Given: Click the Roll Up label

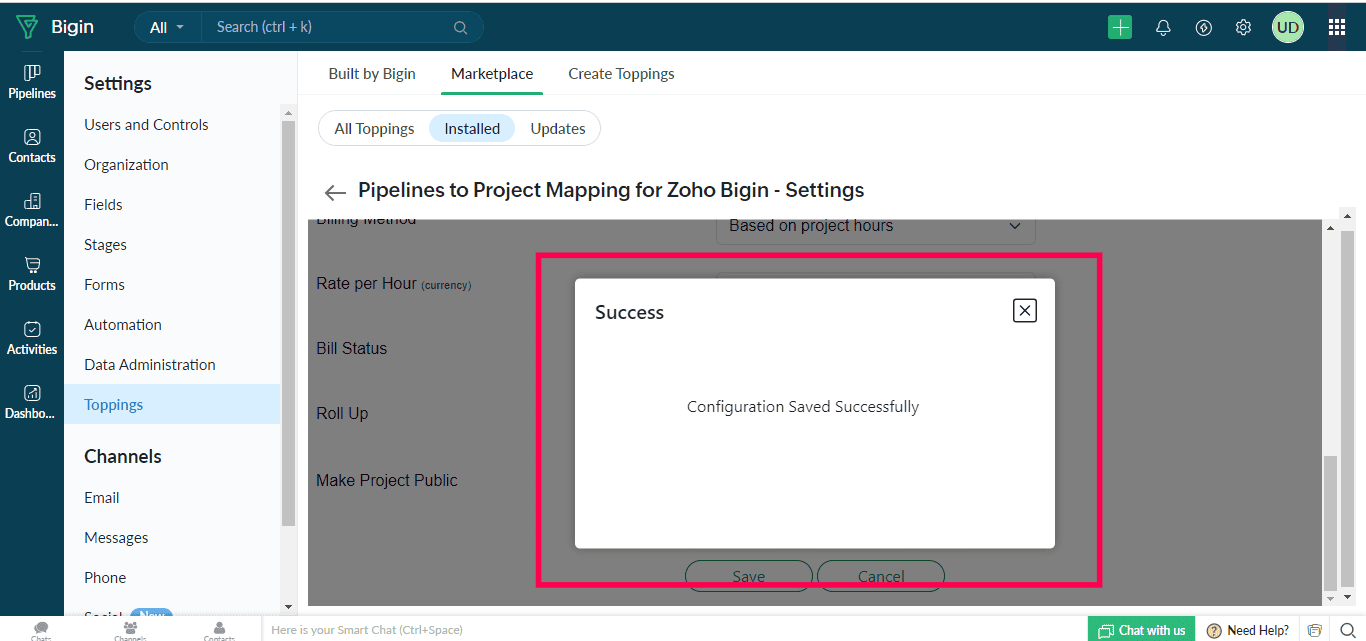Looking at the screenshot, I should 342,414.
